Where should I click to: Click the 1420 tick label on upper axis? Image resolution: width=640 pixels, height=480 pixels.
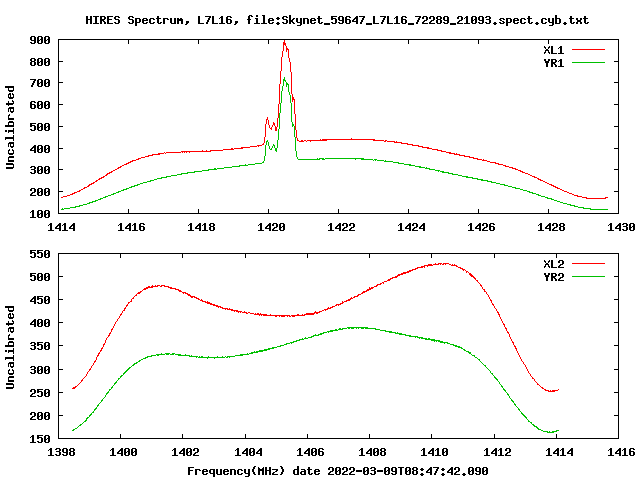click(x=271, y=227)
